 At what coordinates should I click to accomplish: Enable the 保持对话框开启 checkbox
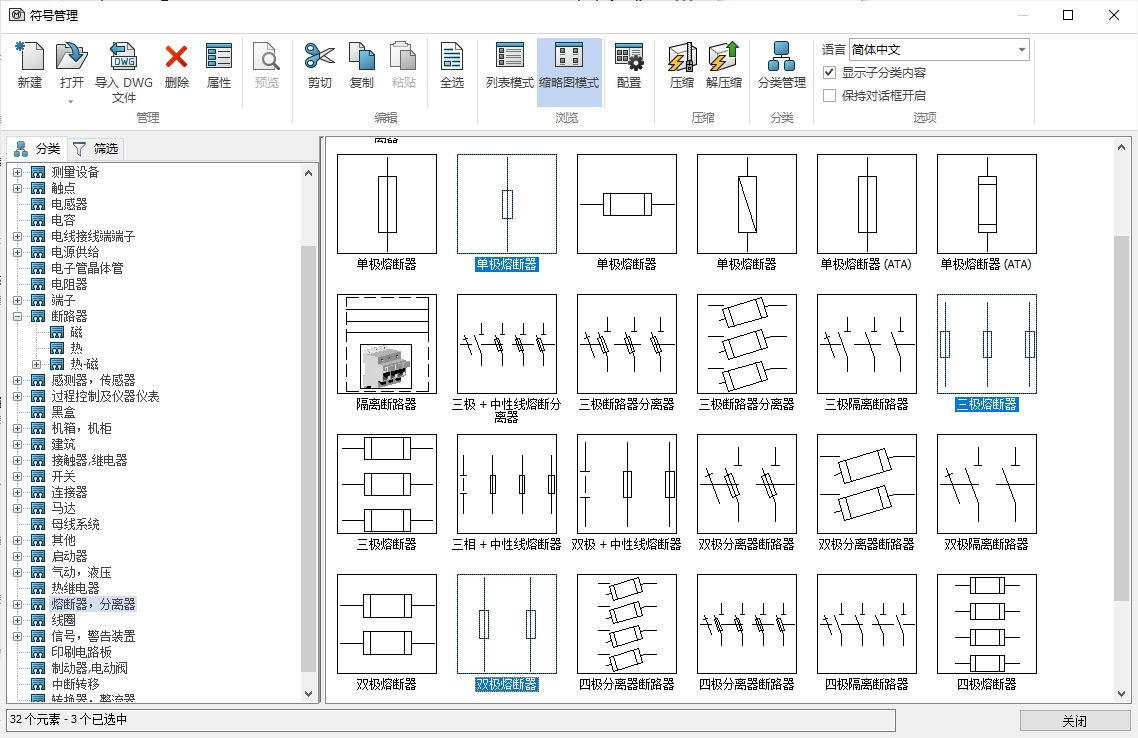tap(829, 96)
